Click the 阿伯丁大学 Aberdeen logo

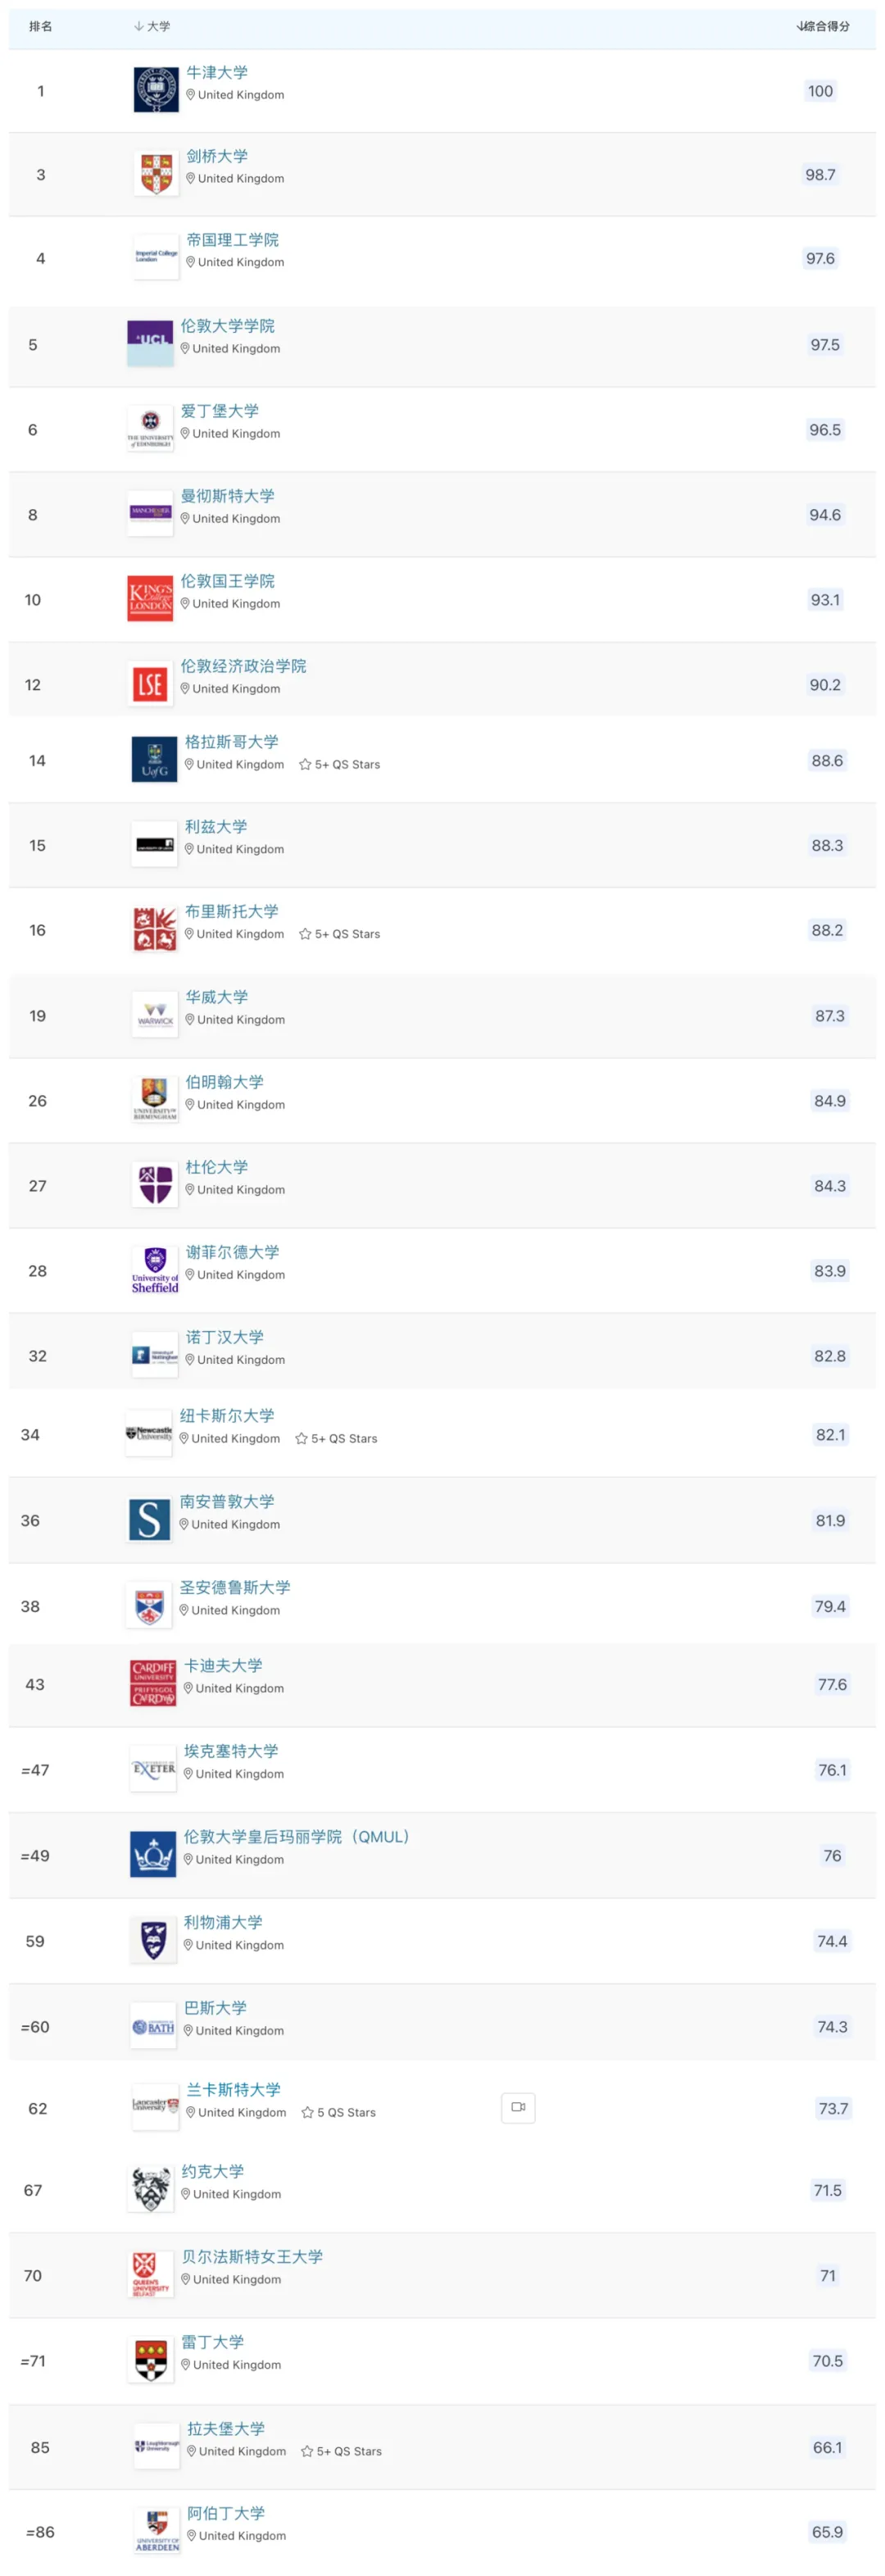(x=157, y=2531)
